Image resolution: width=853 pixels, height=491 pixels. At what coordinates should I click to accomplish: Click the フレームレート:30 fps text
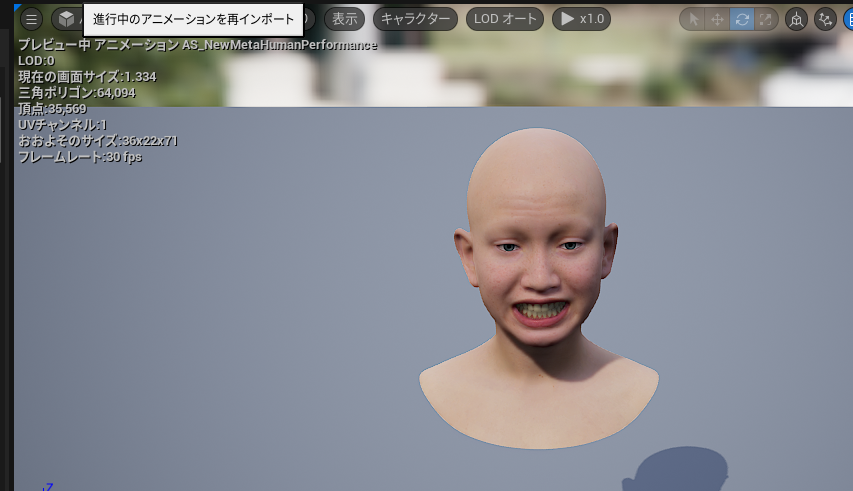point(80,157)
